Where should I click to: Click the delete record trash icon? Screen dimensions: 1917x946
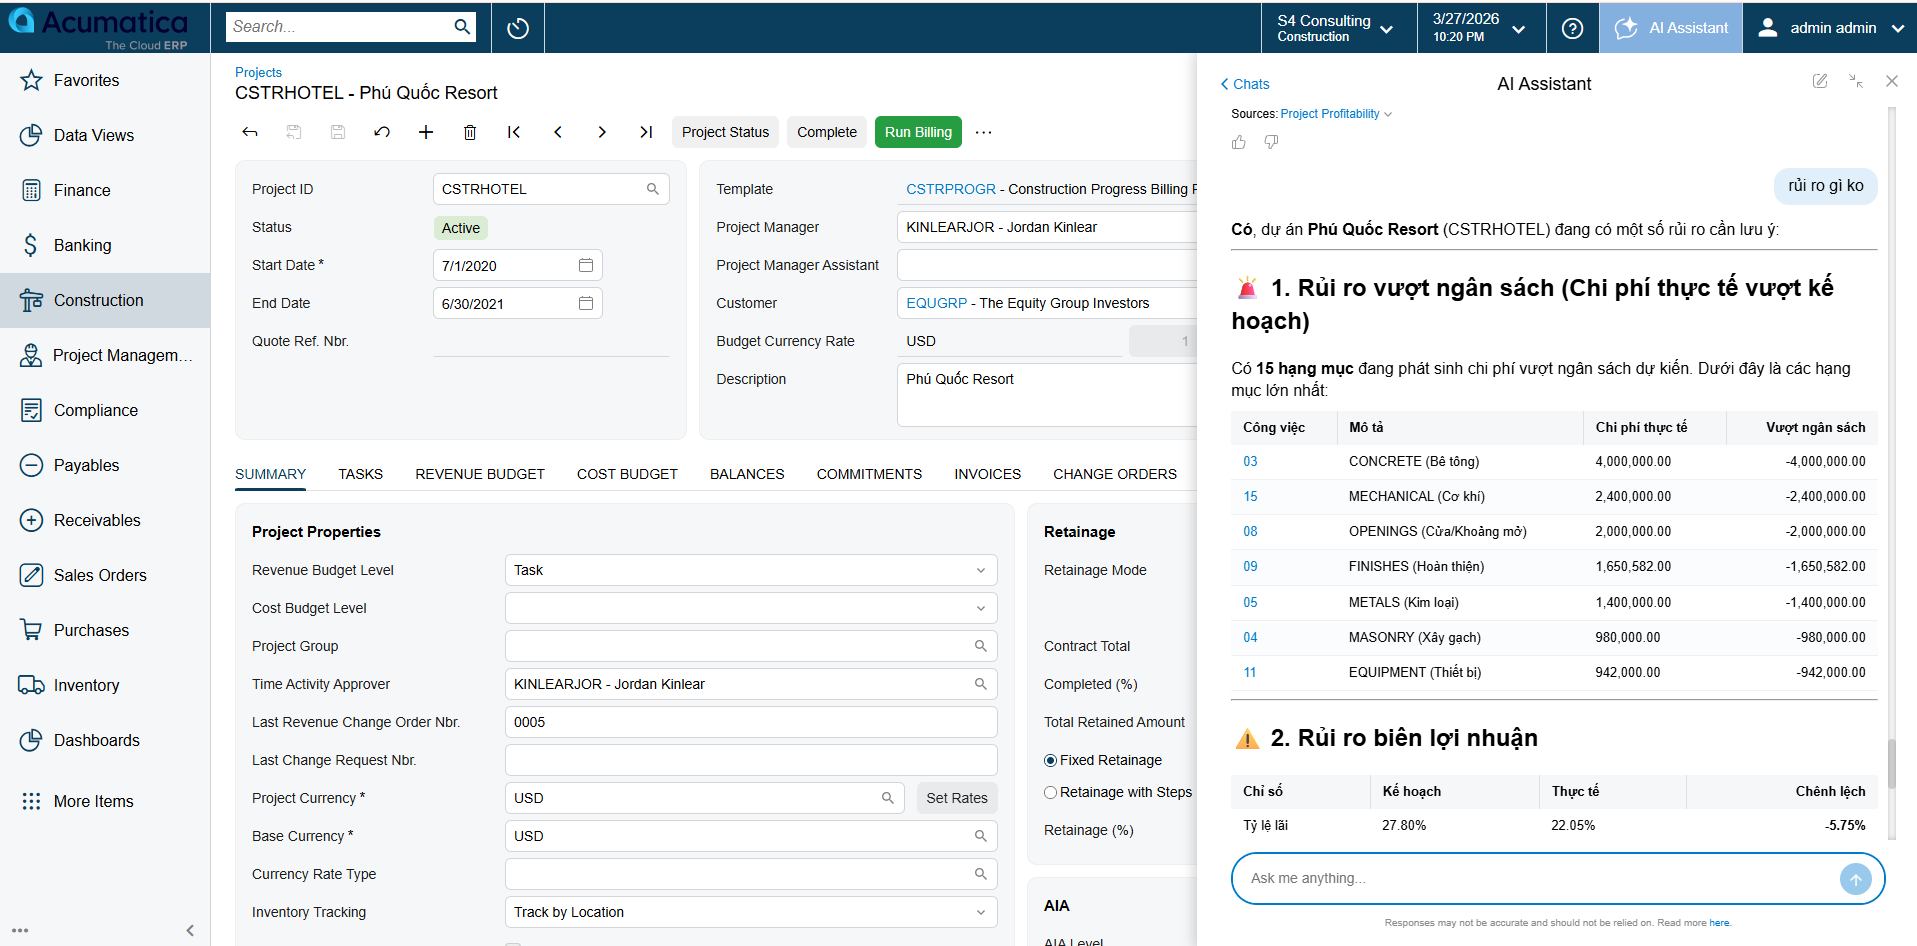[470, 132]
